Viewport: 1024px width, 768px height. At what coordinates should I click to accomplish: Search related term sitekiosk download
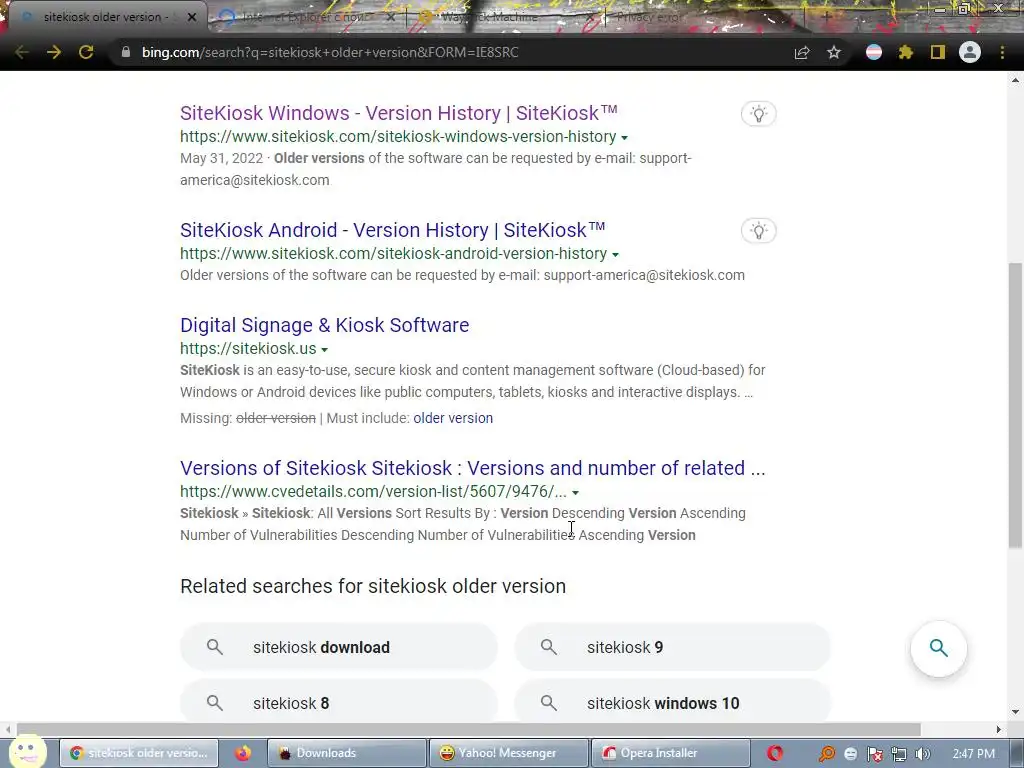338,647
